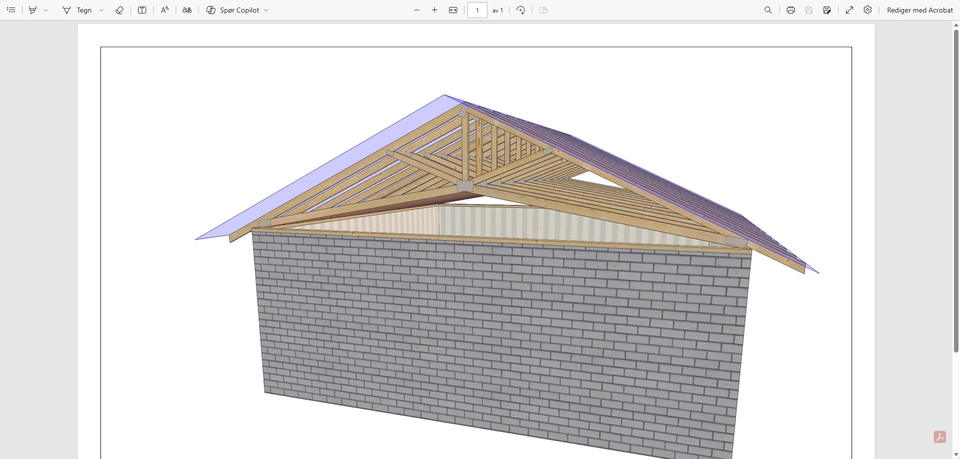
Task: Expand highlight color options dropdown
Action: tap(46, 10)
